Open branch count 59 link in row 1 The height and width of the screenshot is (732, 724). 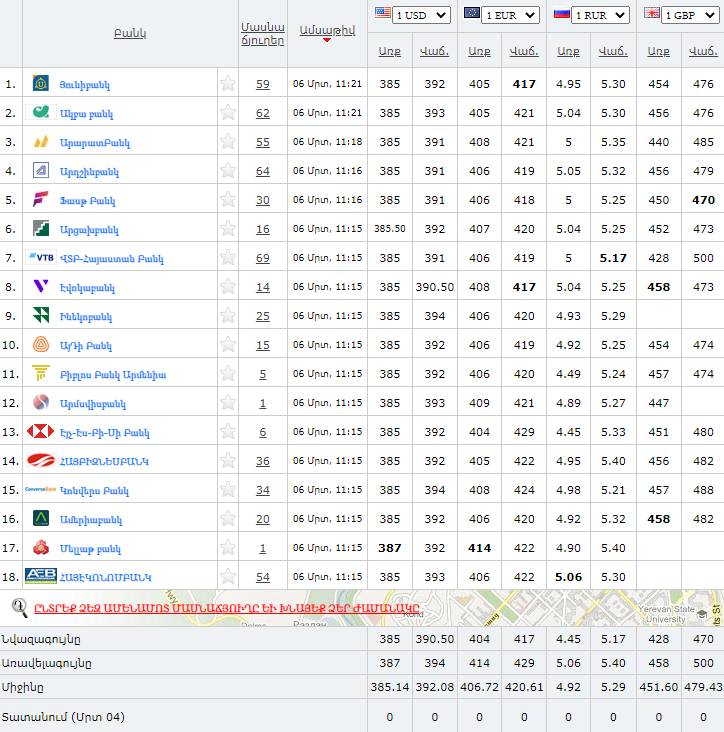tap(263, 84)
